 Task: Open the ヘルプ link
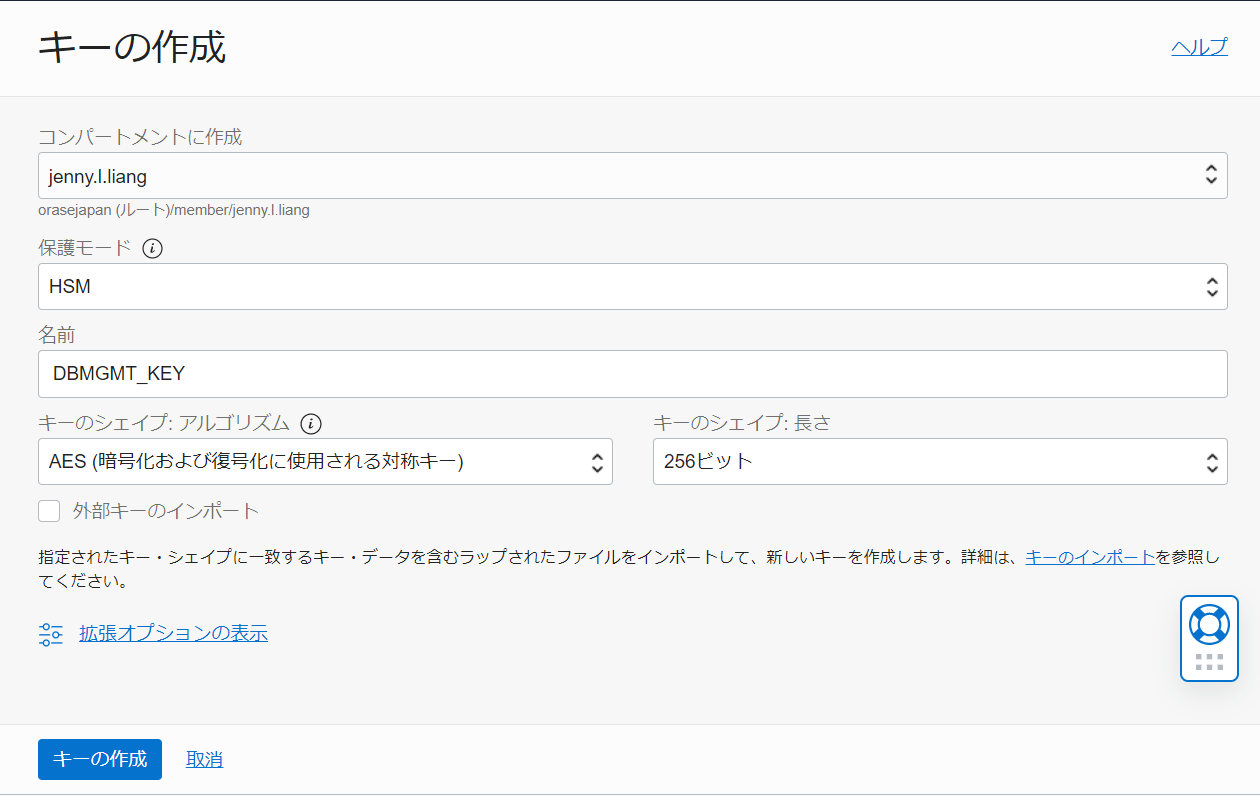[x=1199, y=47]
